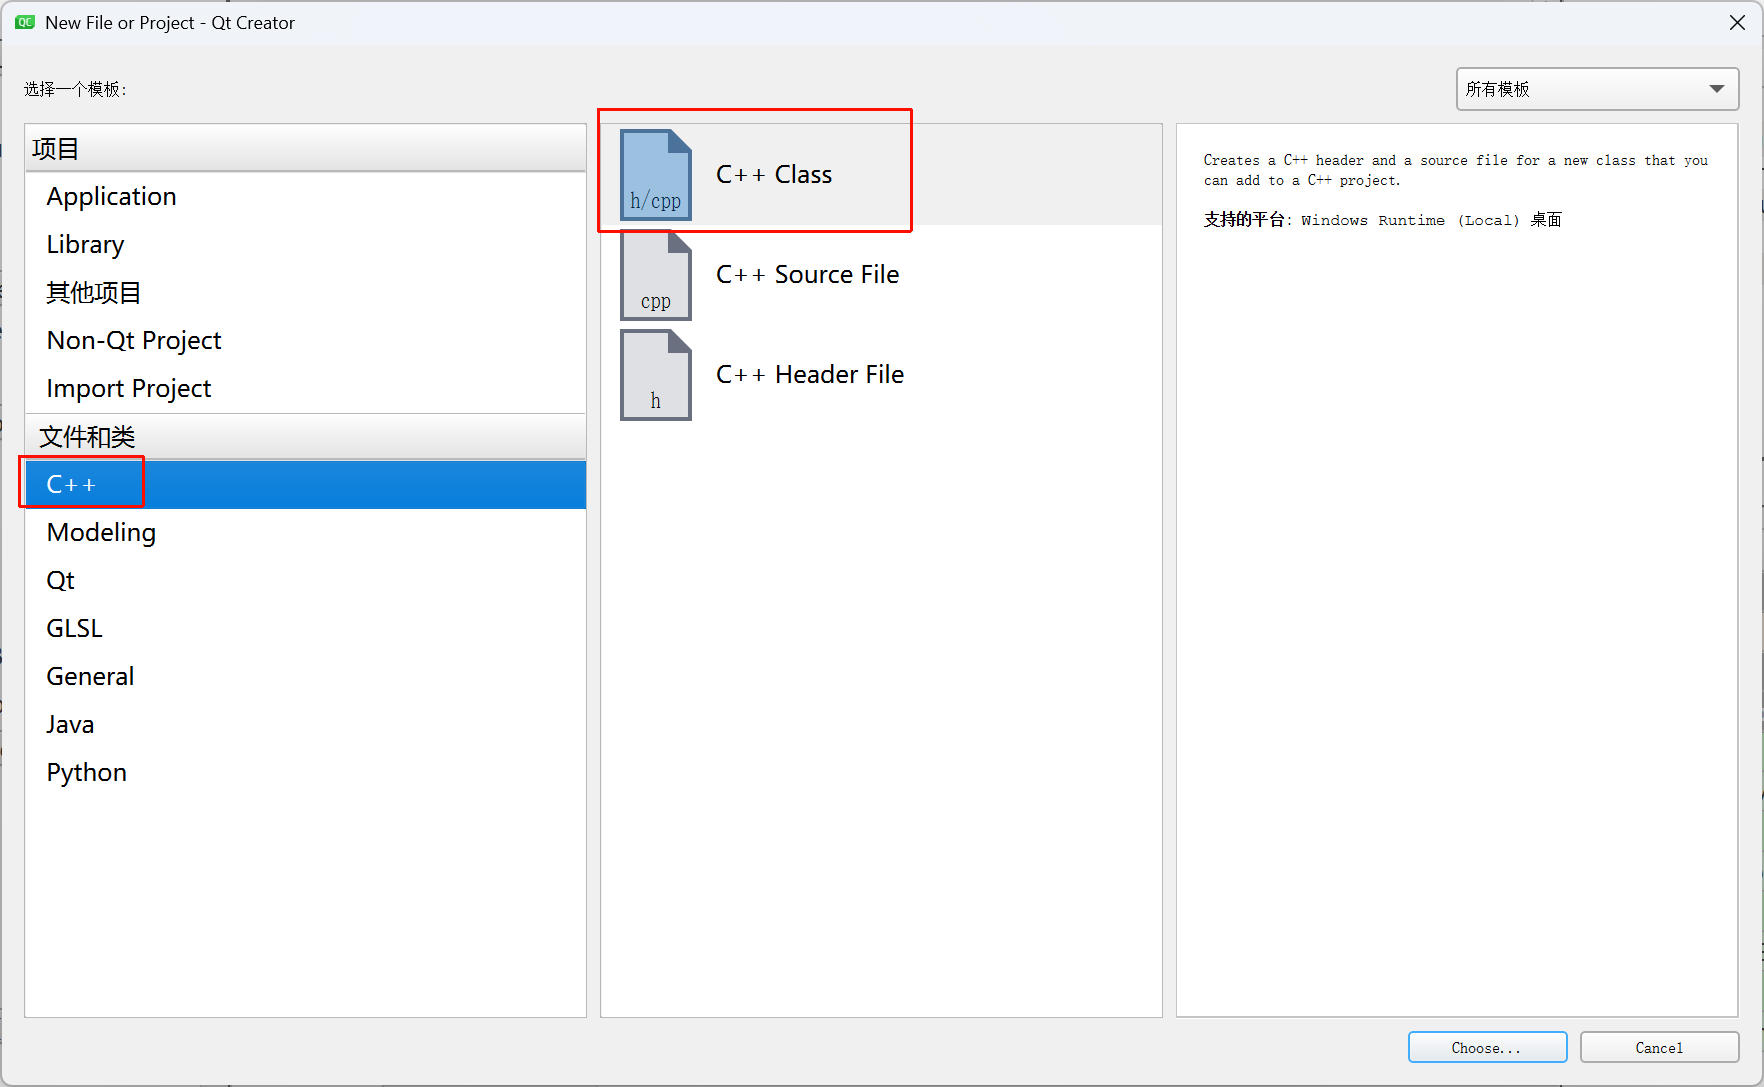Select the Java category
Viewport: 1764px width, 1087px height.
click(x=305, y=725)
